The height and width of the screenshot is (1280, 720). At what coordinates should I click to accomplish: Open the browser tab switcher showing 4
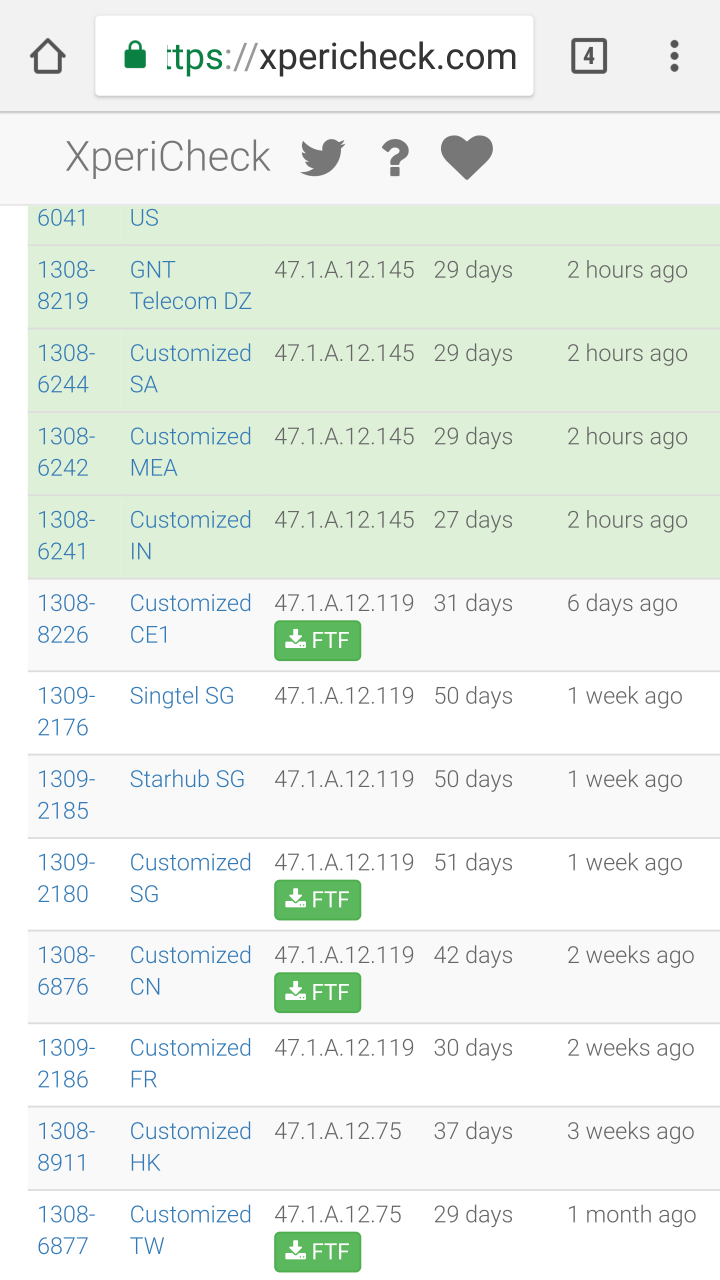click(589, 56)
